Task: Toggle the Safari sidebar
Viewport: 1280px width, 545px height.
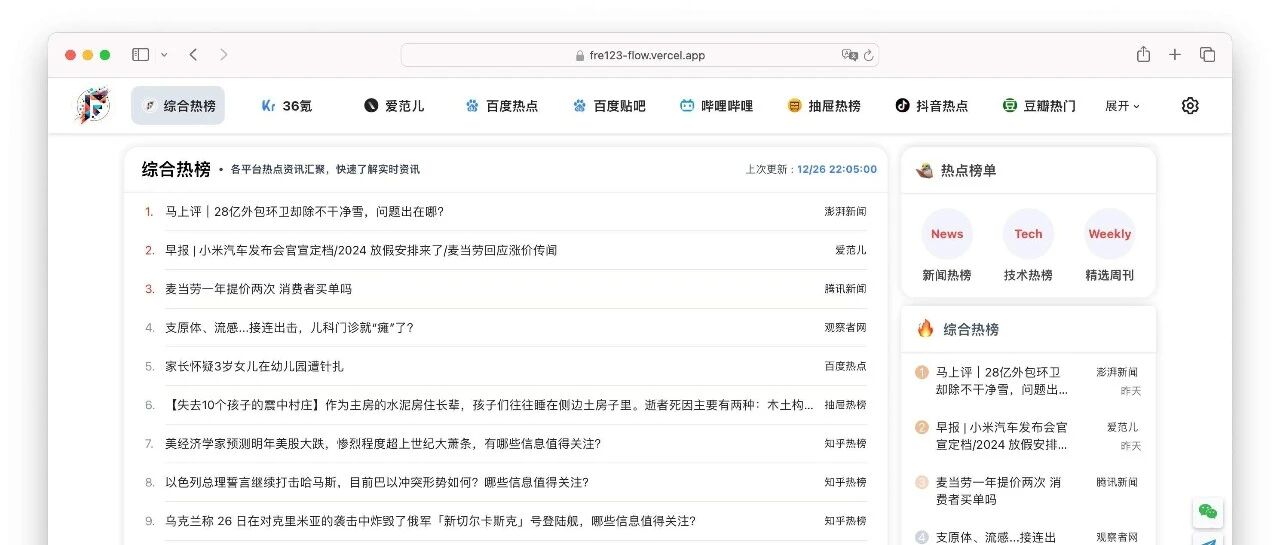Action: (x=140, y=55)
